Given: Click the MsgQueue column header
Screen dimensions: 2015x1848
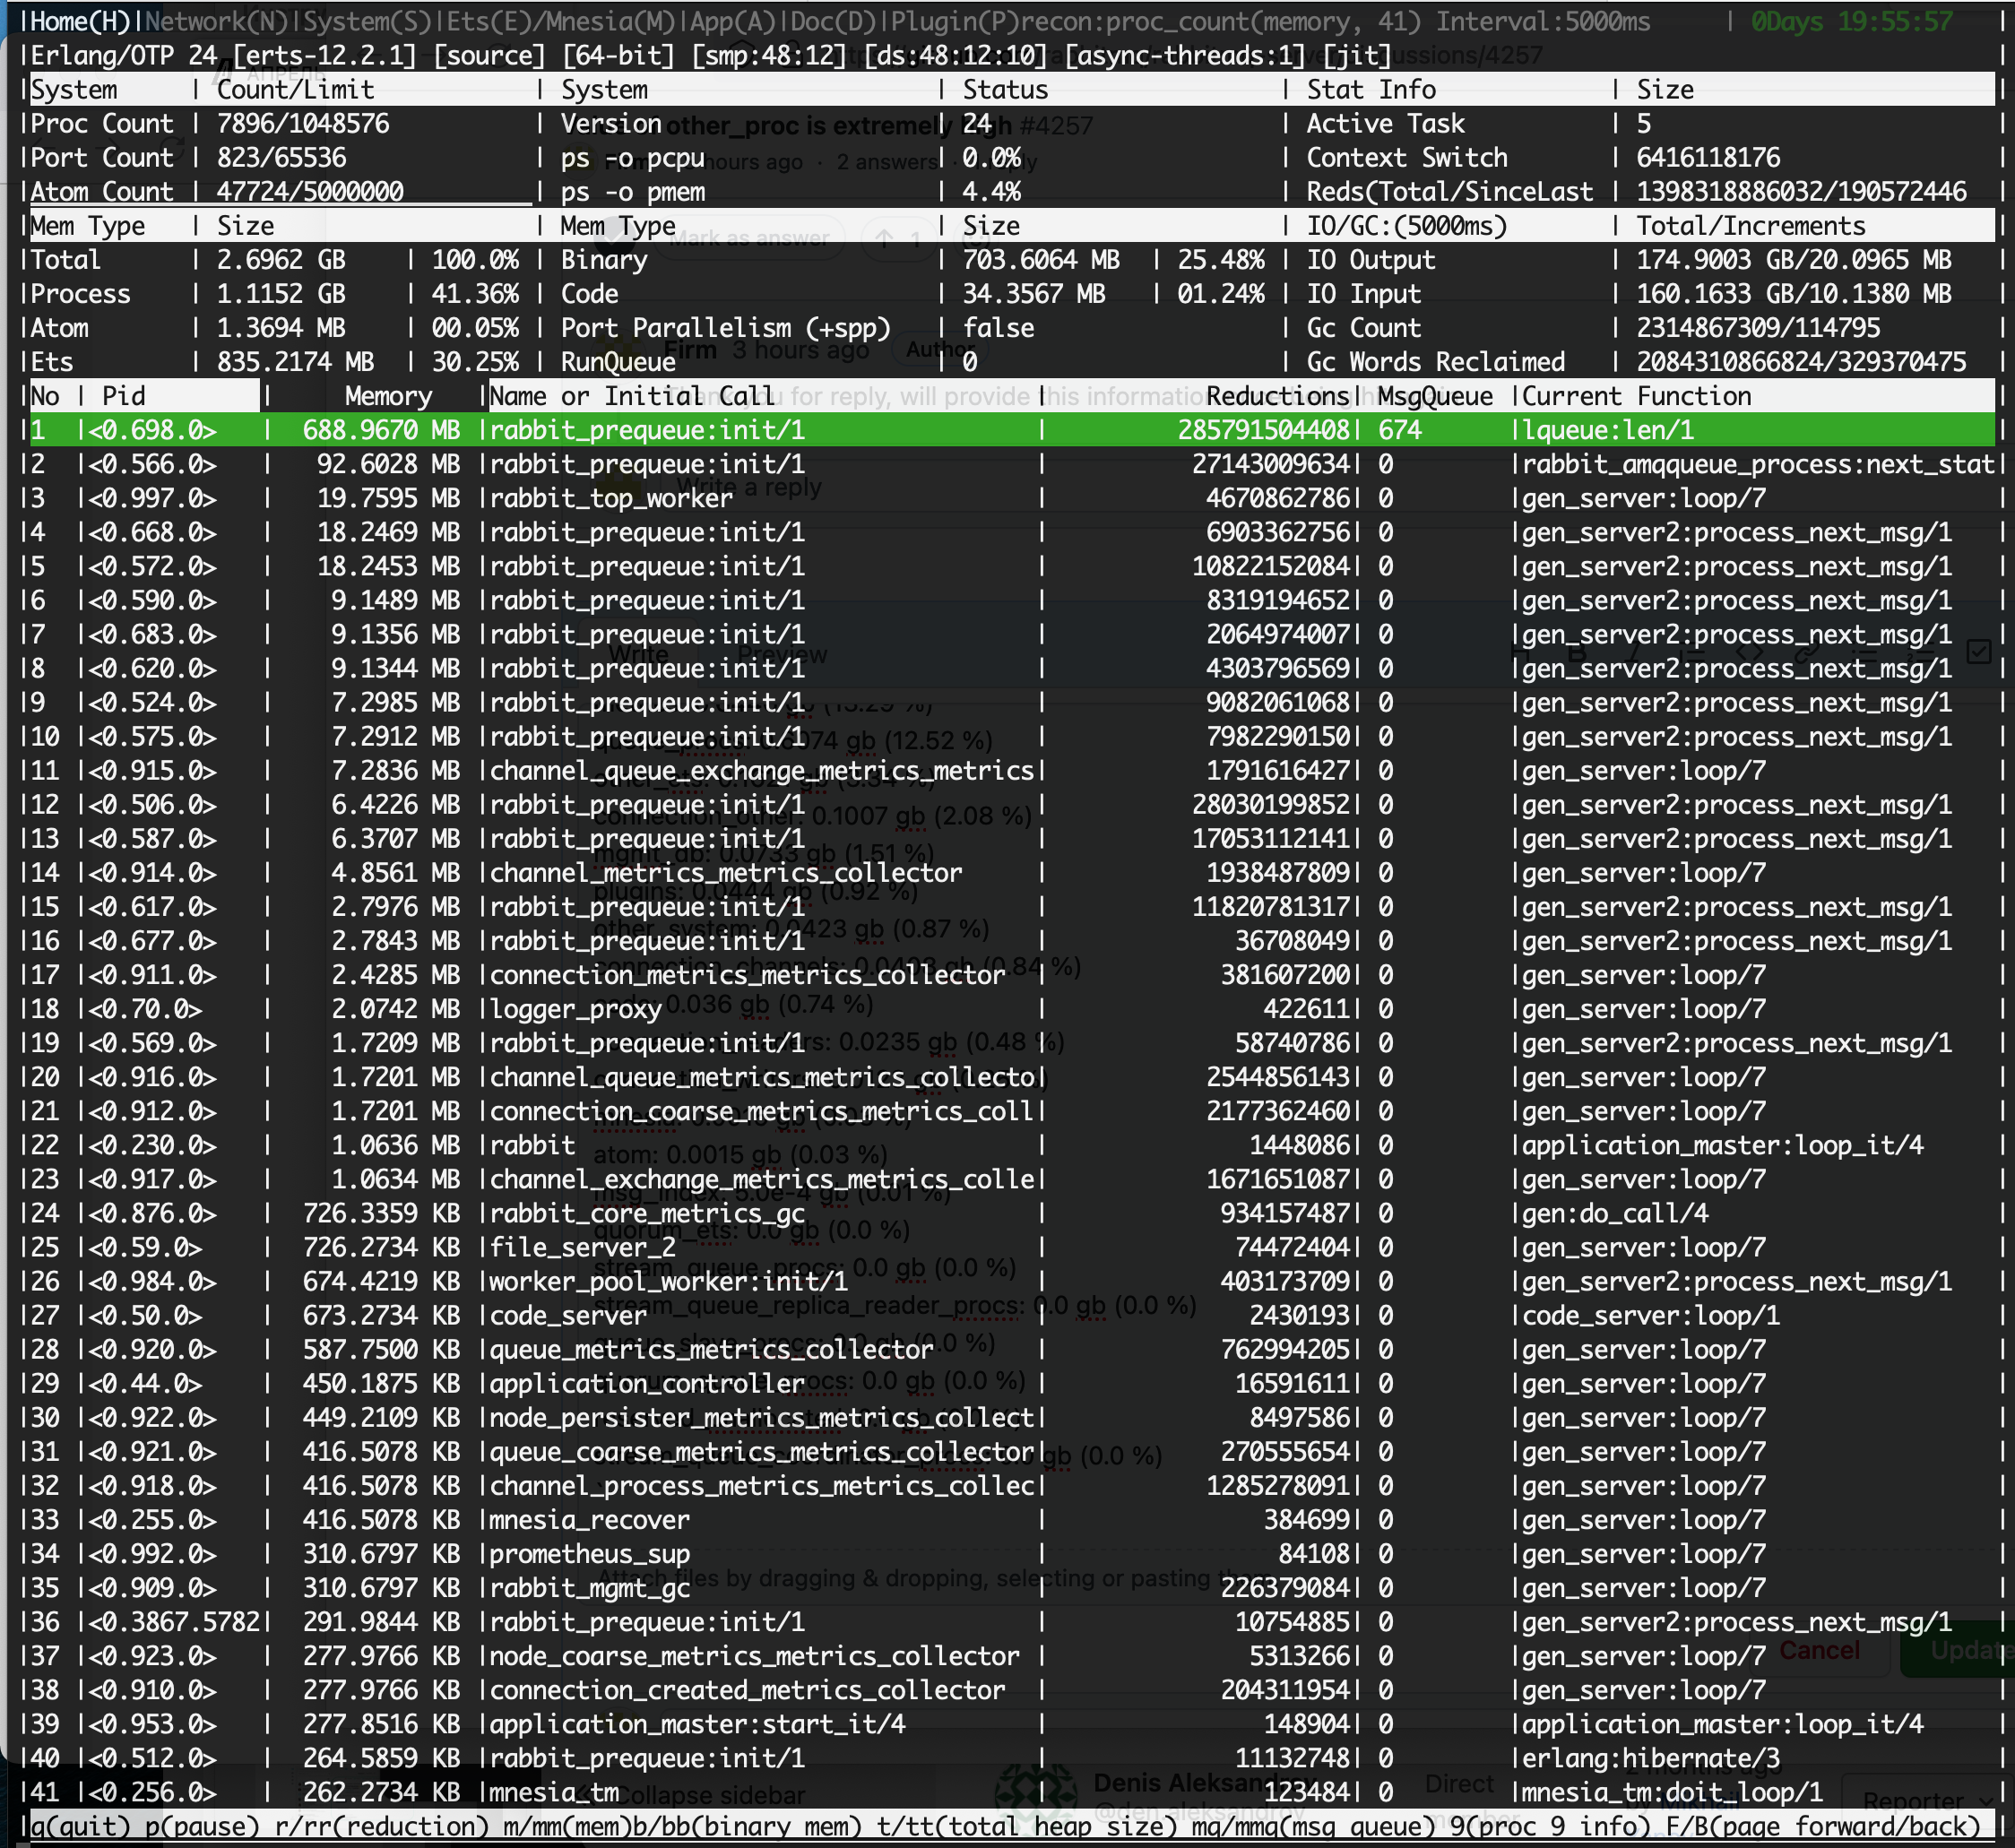Looking at the screenshot, I should [x=1435, y=396].
